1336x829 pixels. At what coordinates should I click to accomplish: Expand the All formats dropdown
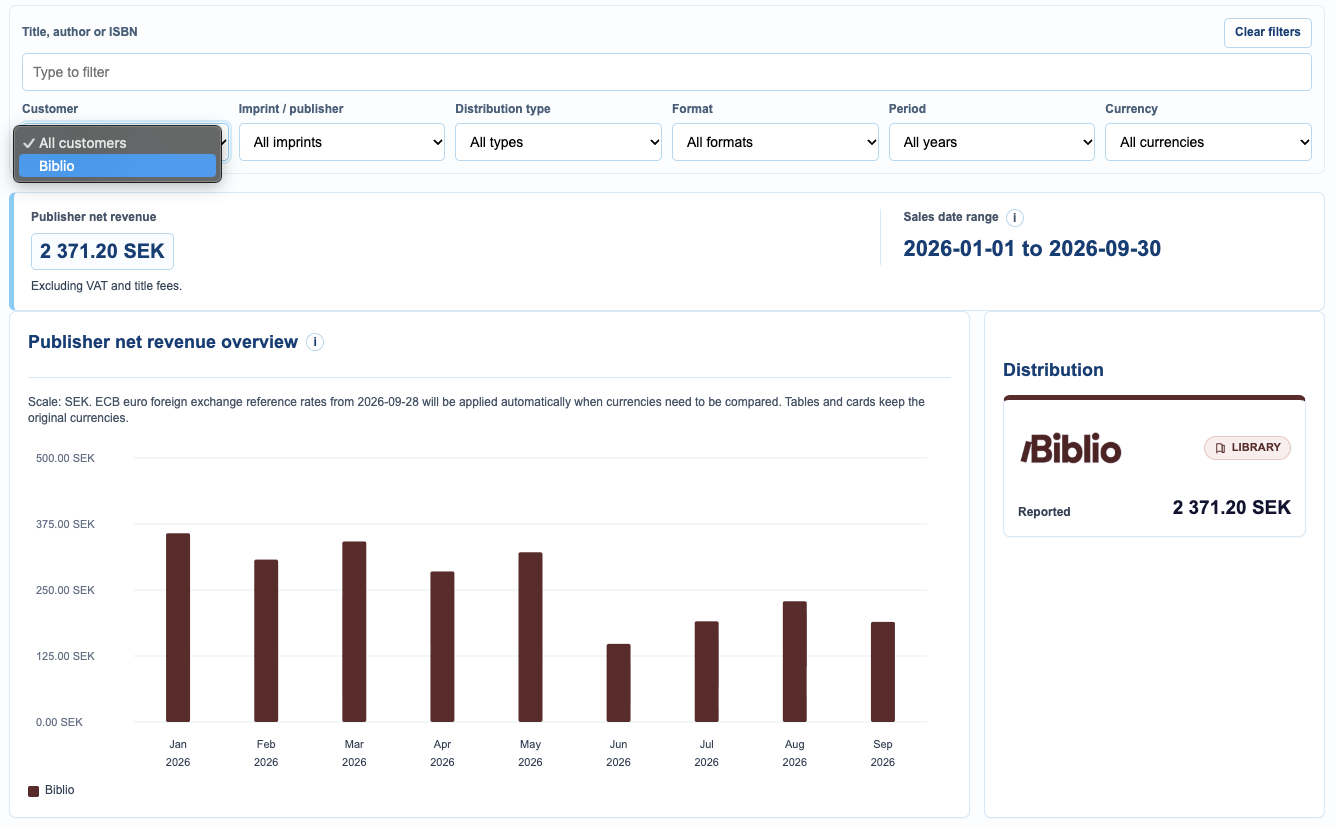775,142
